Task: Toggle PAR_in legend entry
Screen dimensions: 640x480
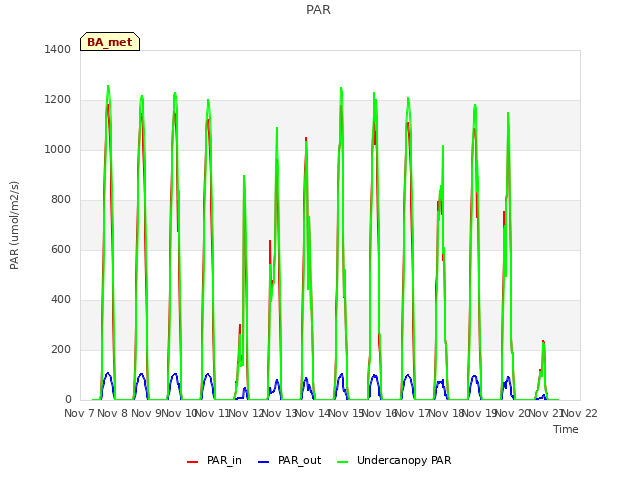Action: coord(214,460)
